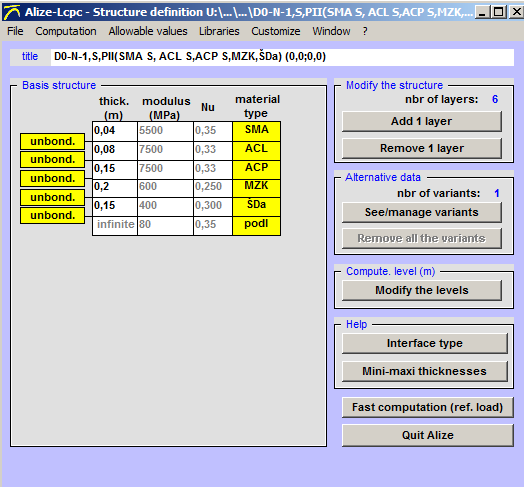The width and height of the screenshot is (524, 487).
Task: Click the structure title input field
Action: pyautogui.click(x=282, y=57)
